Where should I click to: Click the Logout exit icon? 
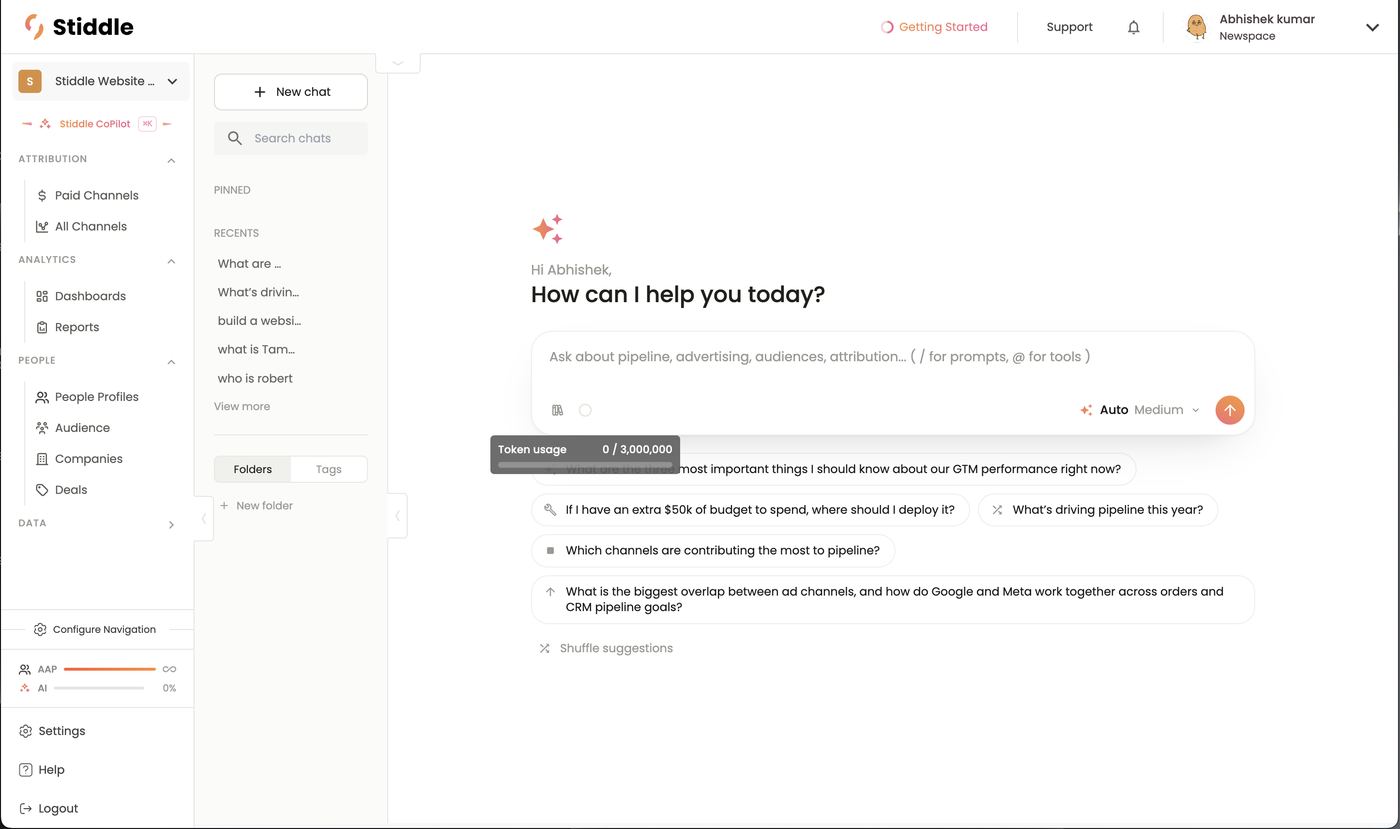pos(26,809)
